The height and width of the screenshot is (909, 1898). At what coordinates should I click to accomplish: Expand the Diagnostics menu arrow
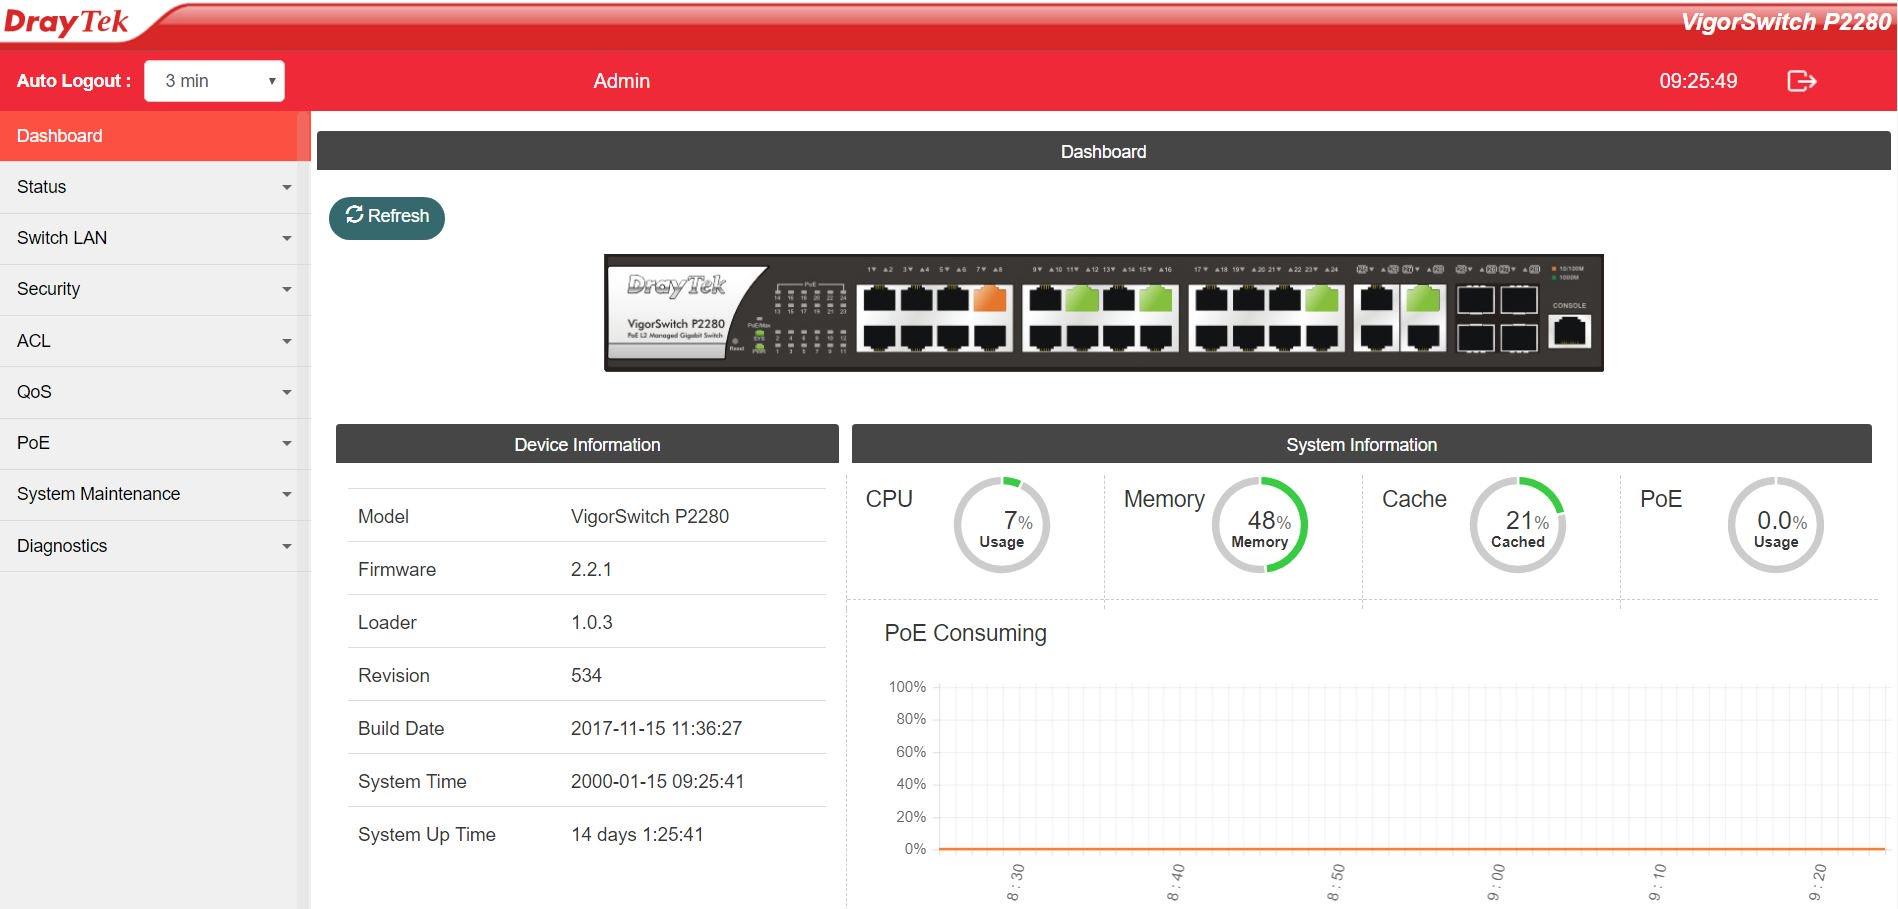pyautogui.click(x=287, y=546)
